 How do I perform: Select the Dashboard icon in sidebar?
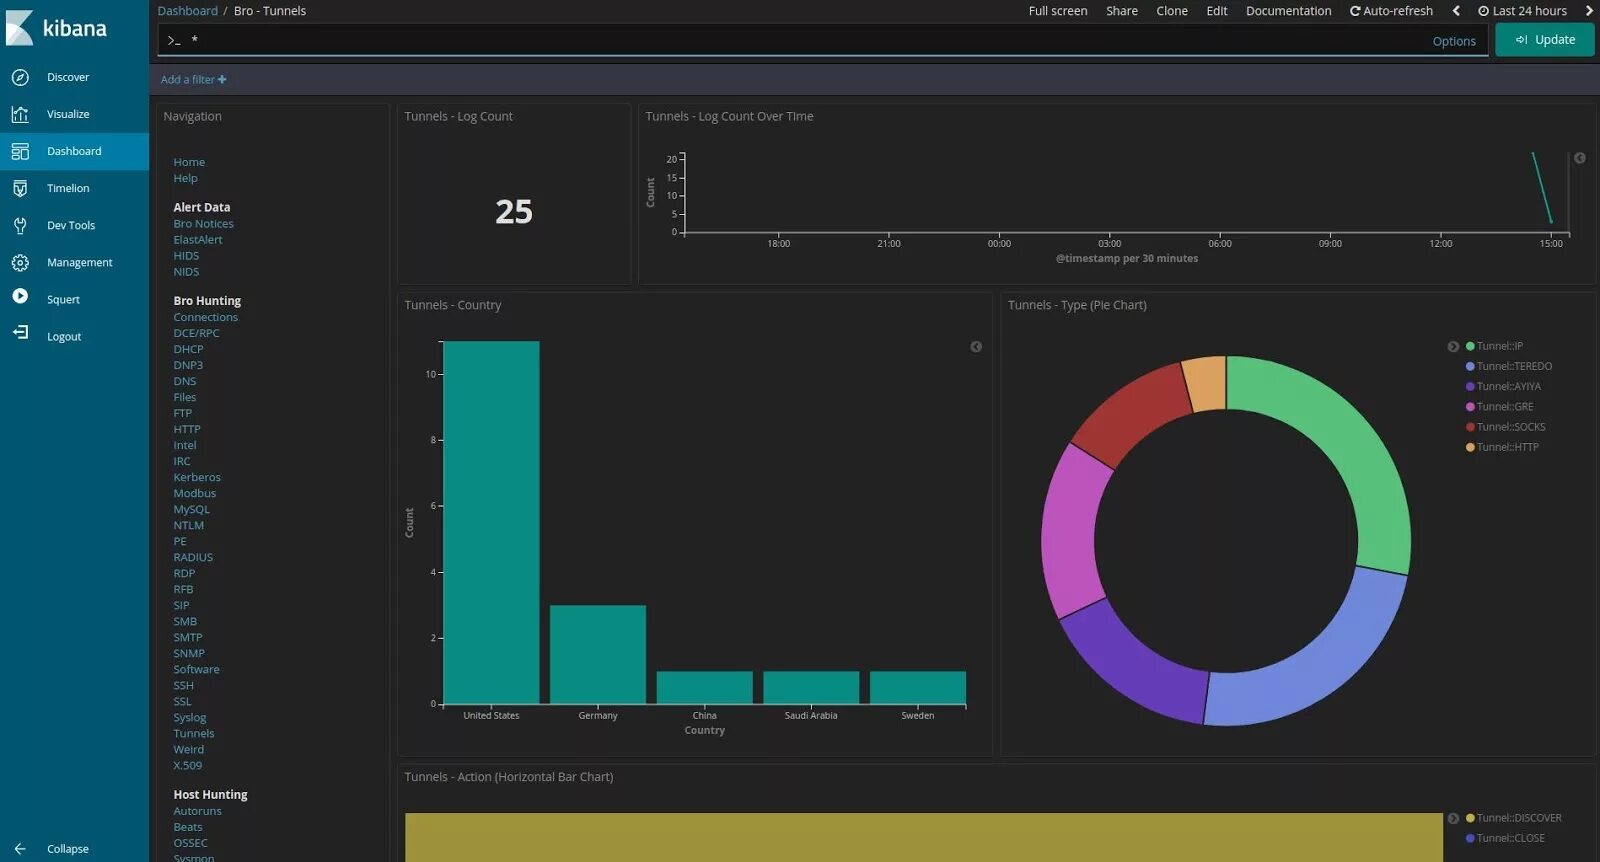click(x=20, y=151)
